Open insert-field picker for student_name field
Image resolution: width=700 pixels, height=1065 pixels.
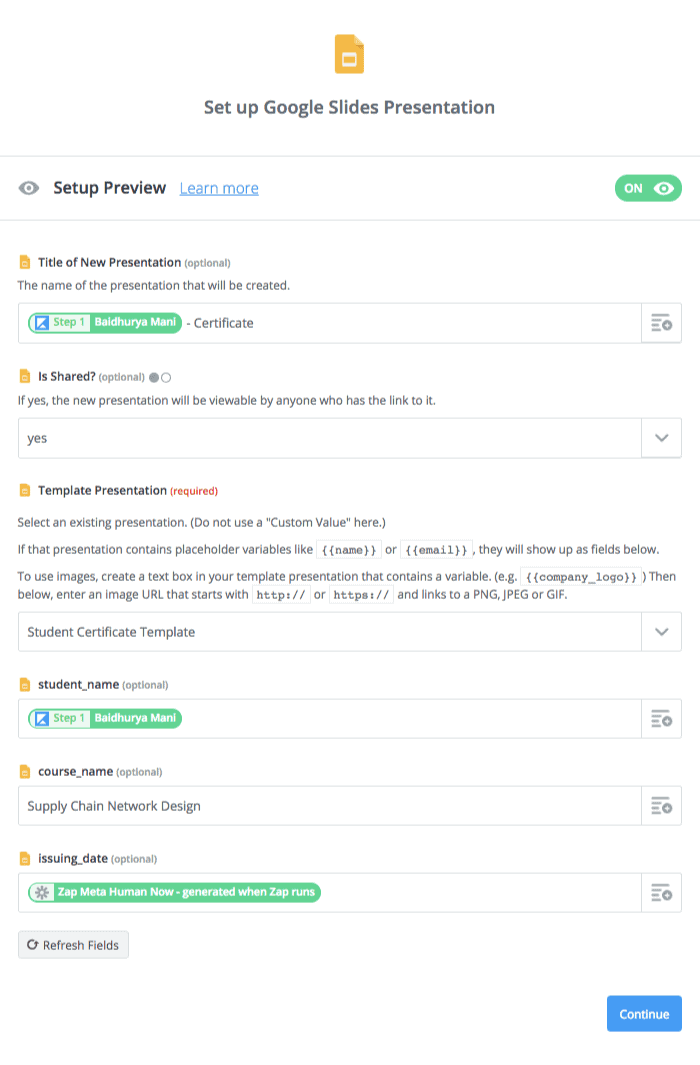coord(661,718)
